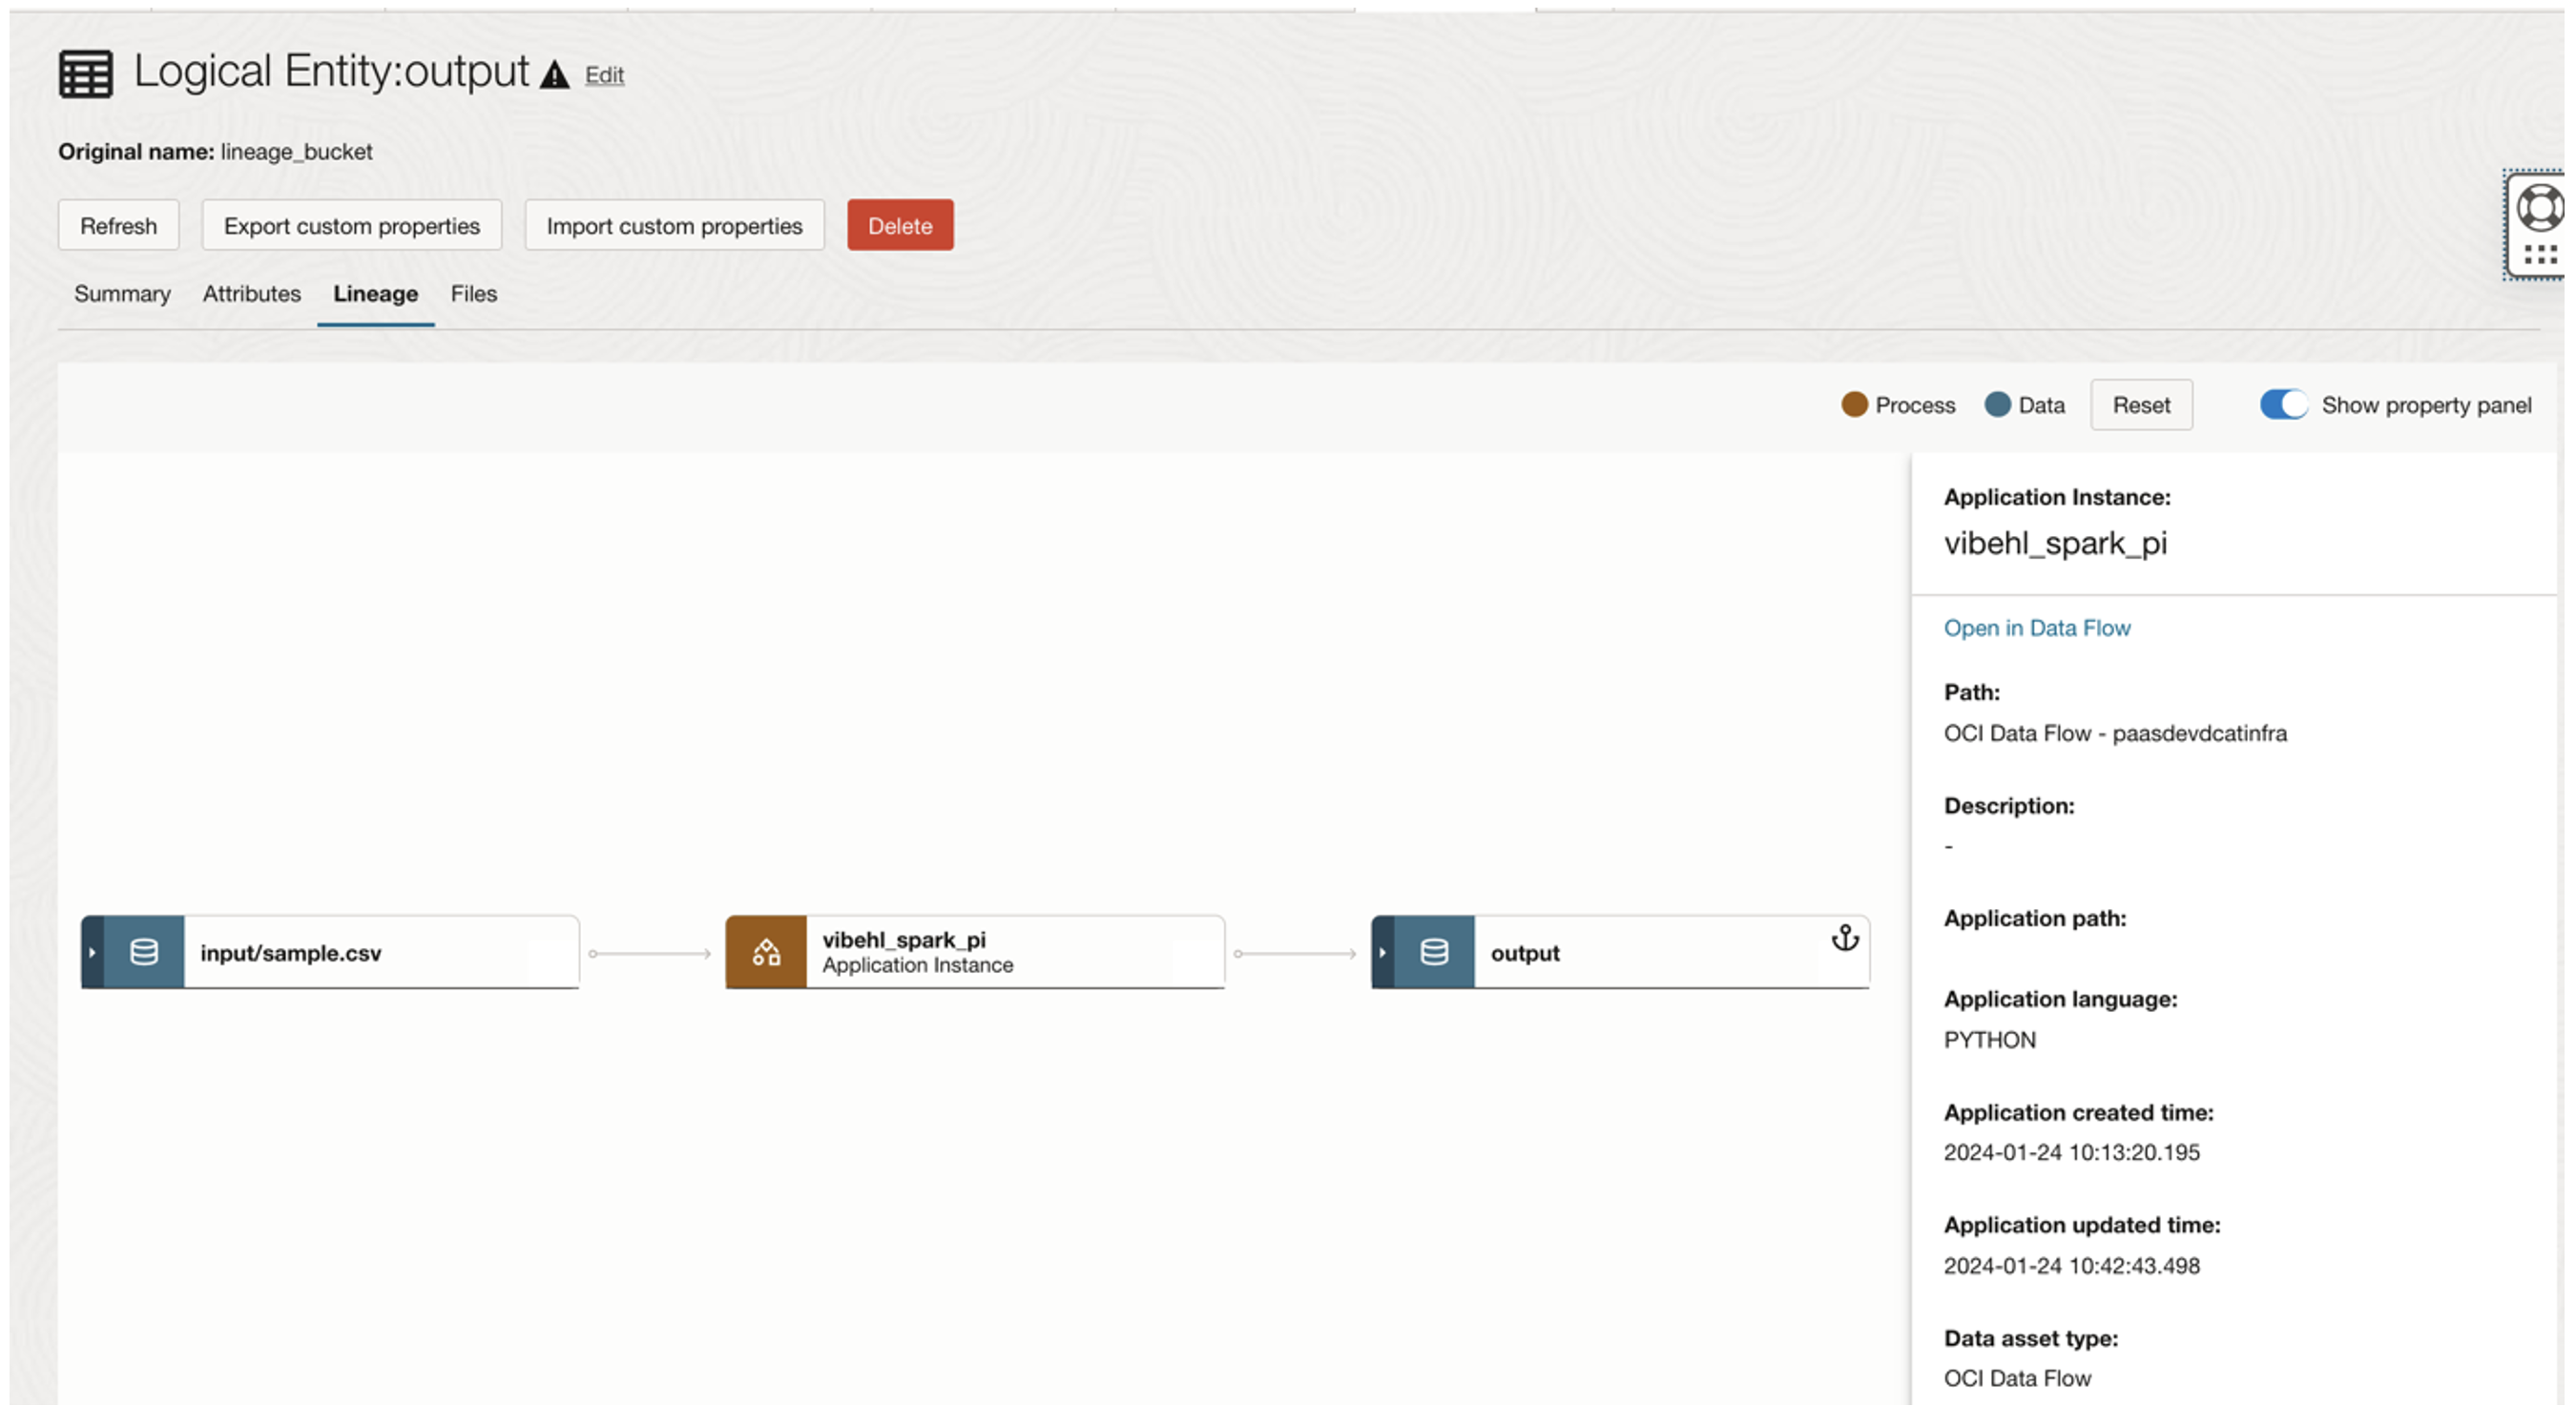Switch to the Summary tab
Viewport: 2576px width, 1427px height.
pyautogui.click(x=121, y=293)
